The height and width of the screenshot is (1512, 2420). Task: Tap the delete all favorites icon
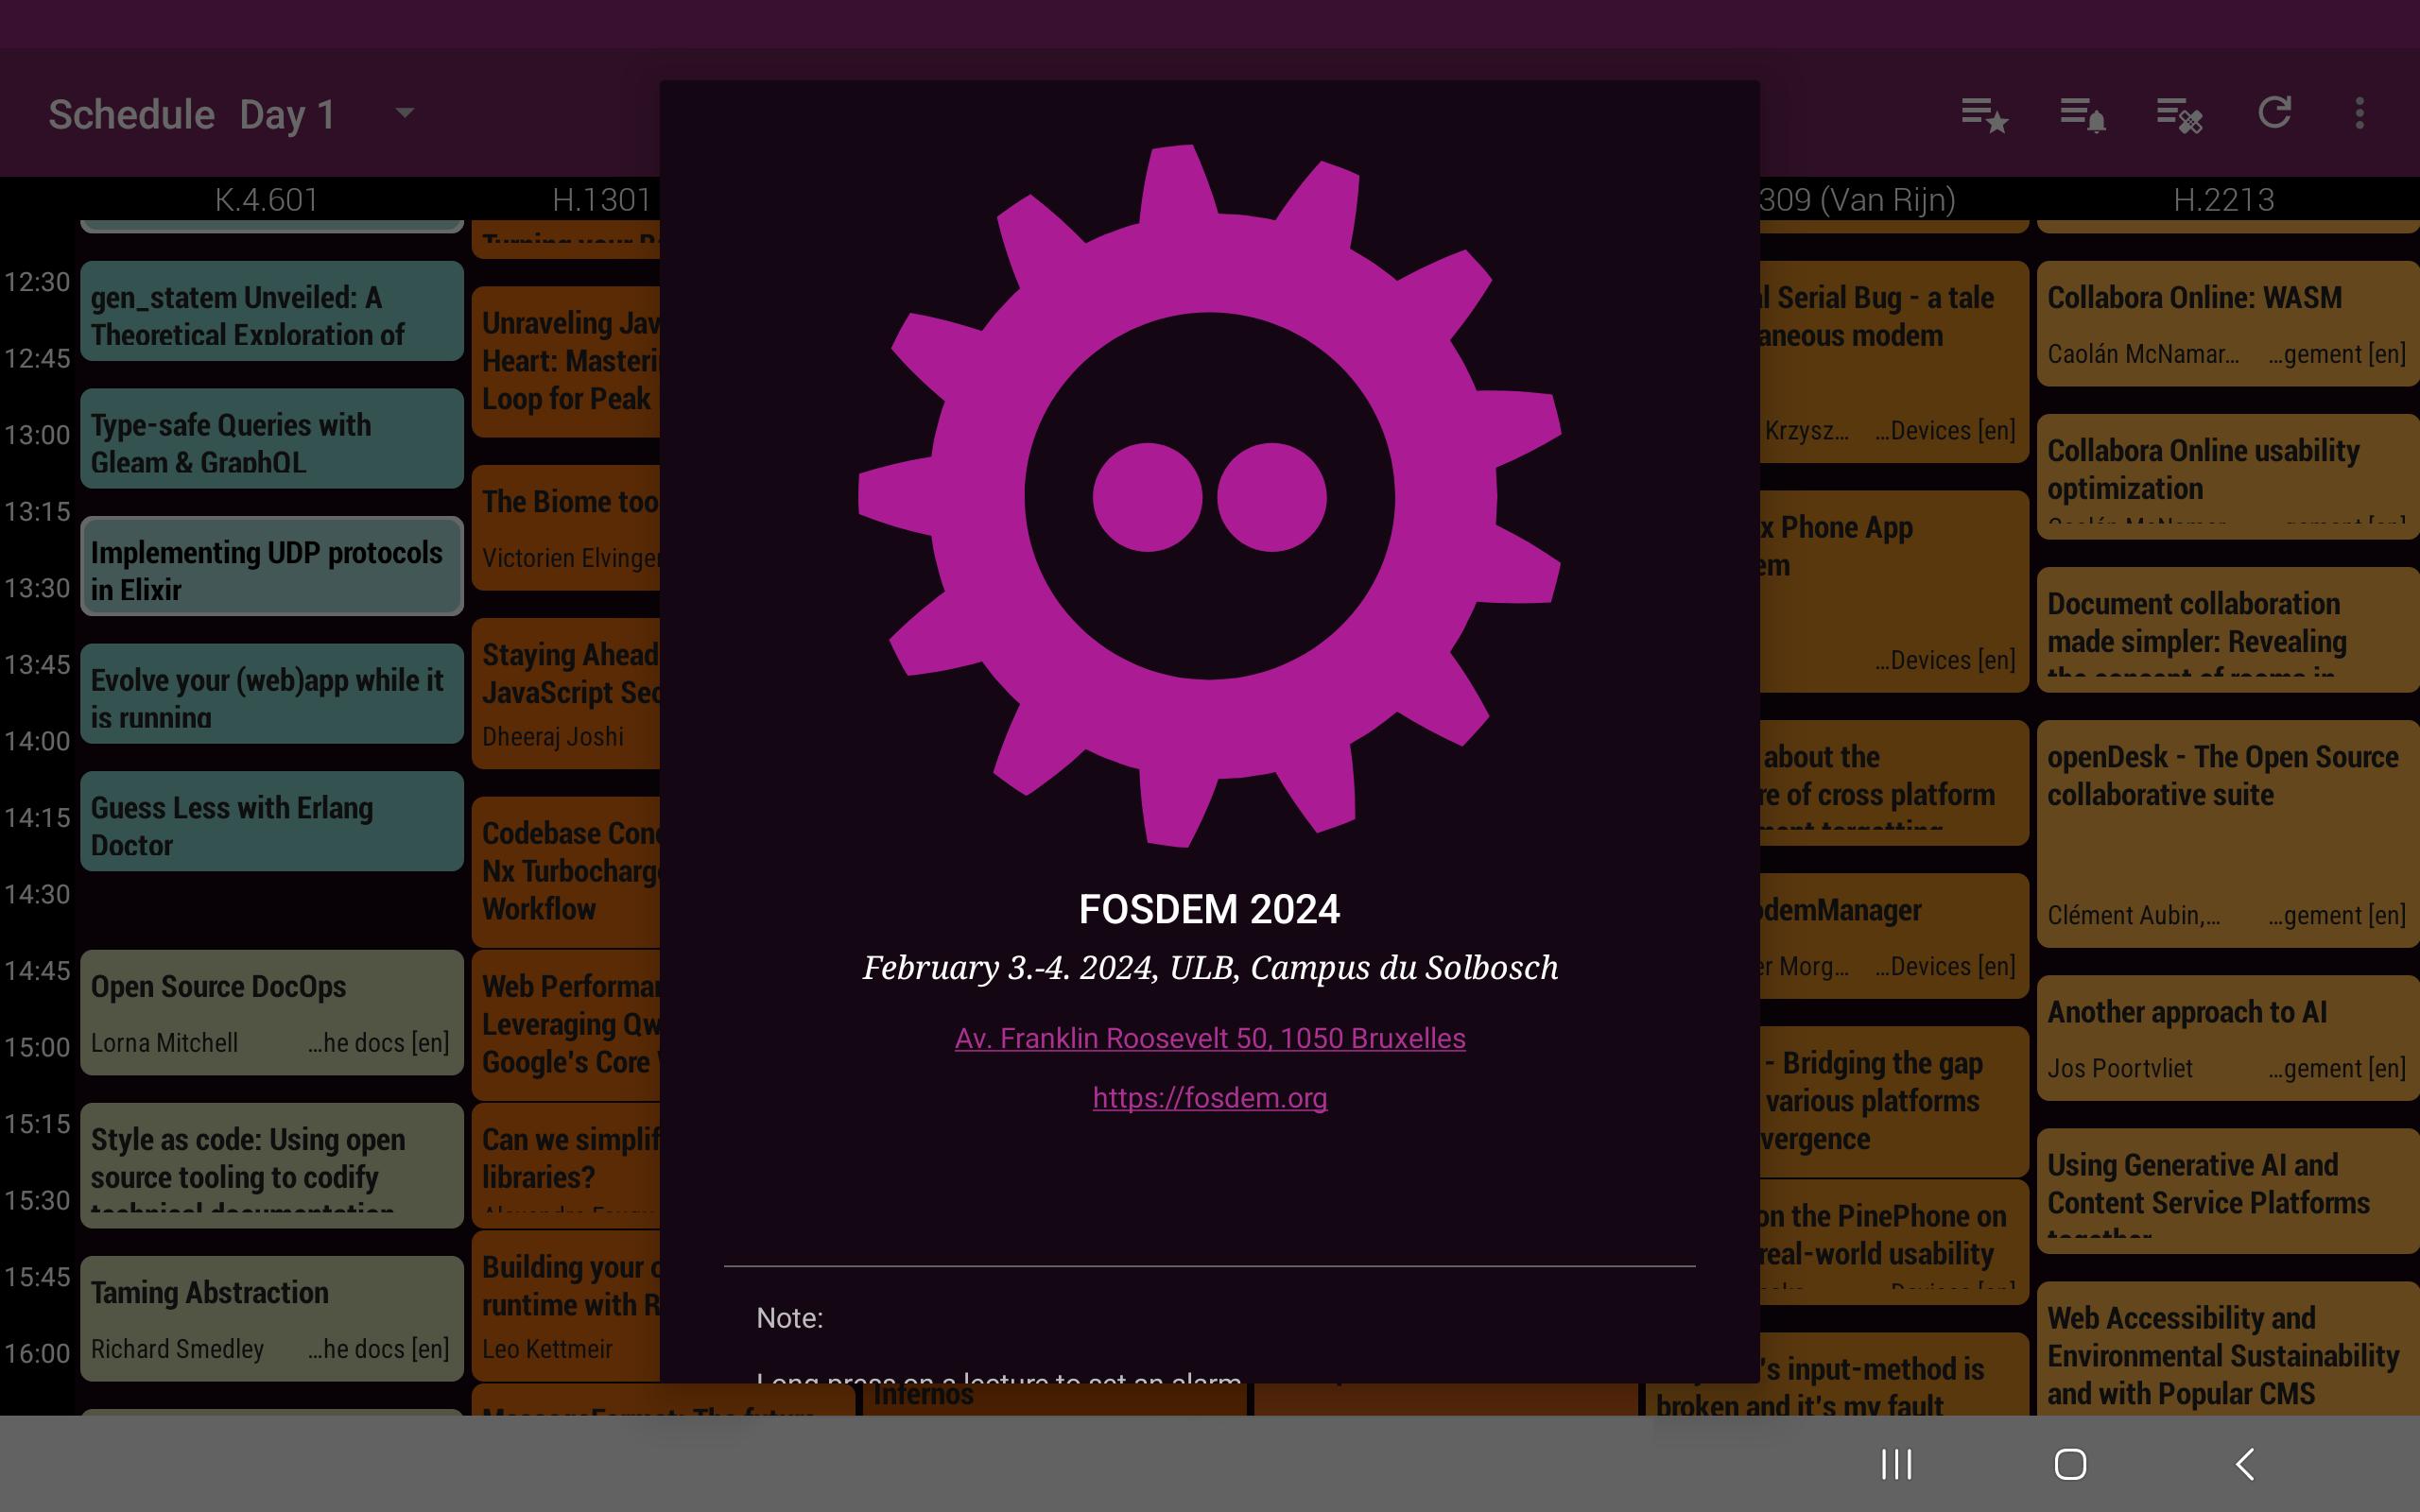2179,114
